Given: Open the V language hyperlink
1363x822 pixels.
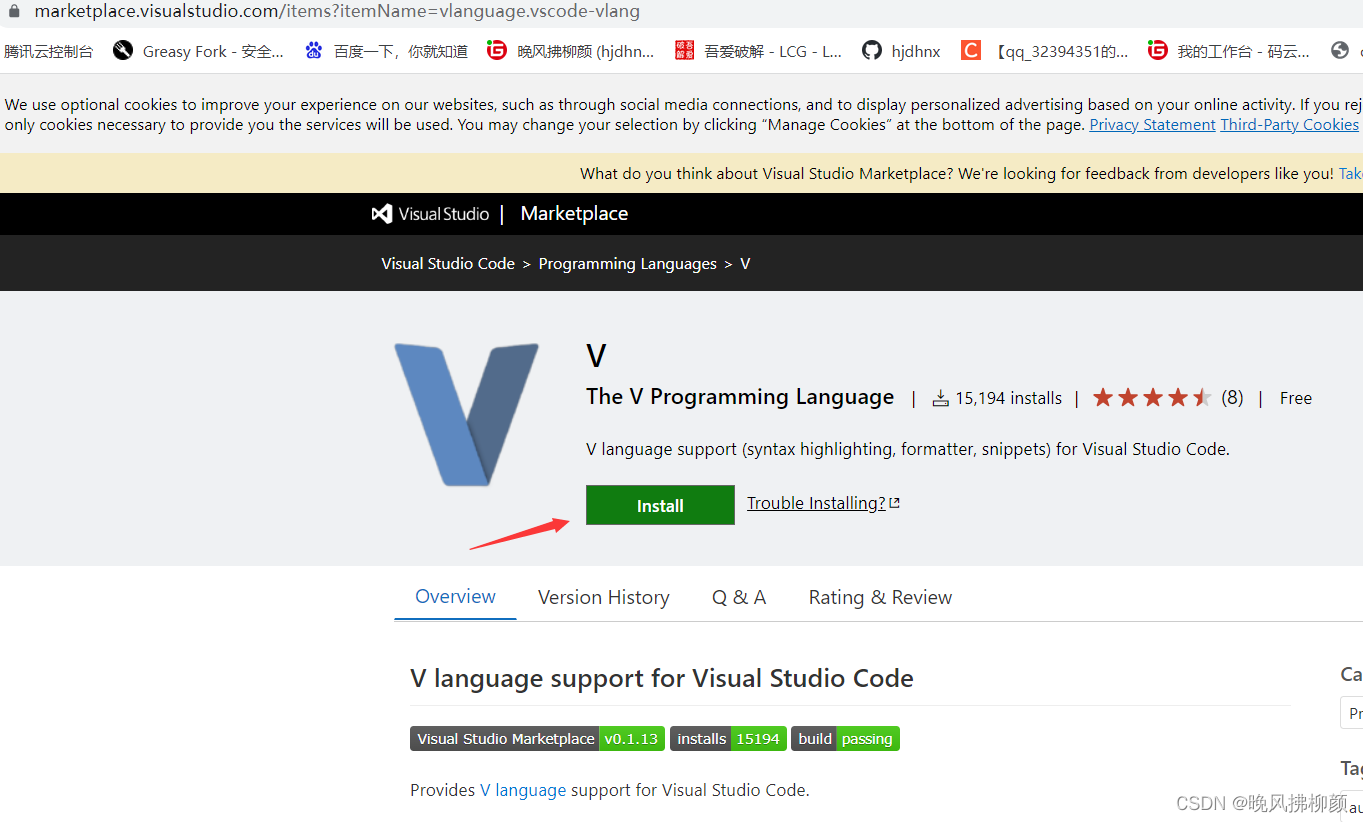Looking at the screenshot, I should click(x=523, y=790).
